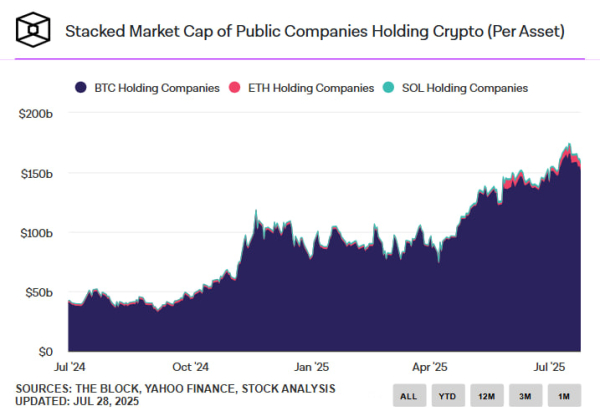Toggle SOL Holding Companies legend dot

click(388, 88)
